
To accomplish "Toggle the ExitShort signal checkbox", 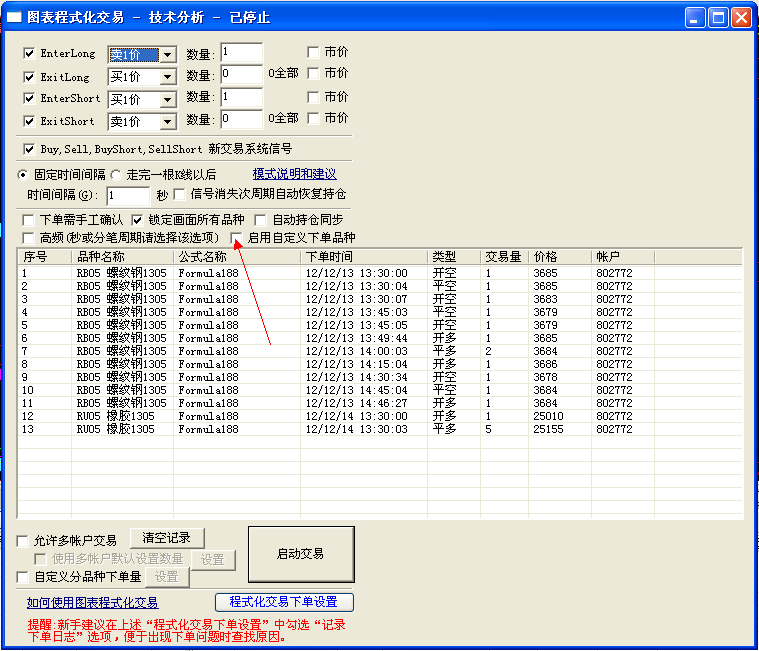I will point(29,121).
